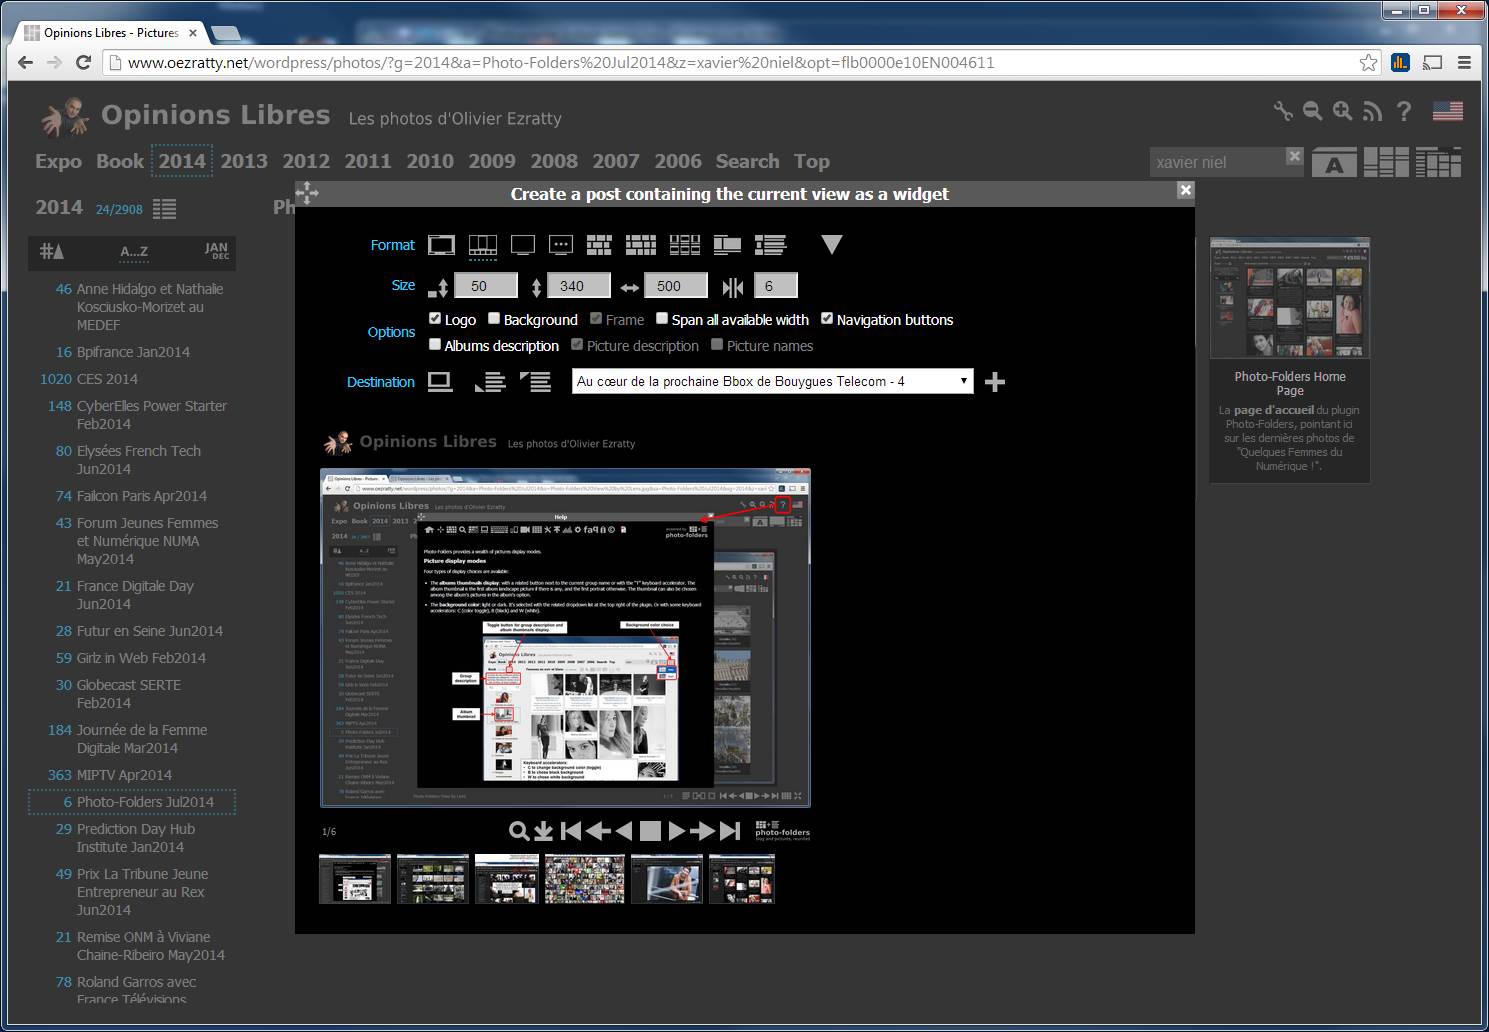Check Span all available width
1489x1032 pixels.
click(x=662, y=319)
